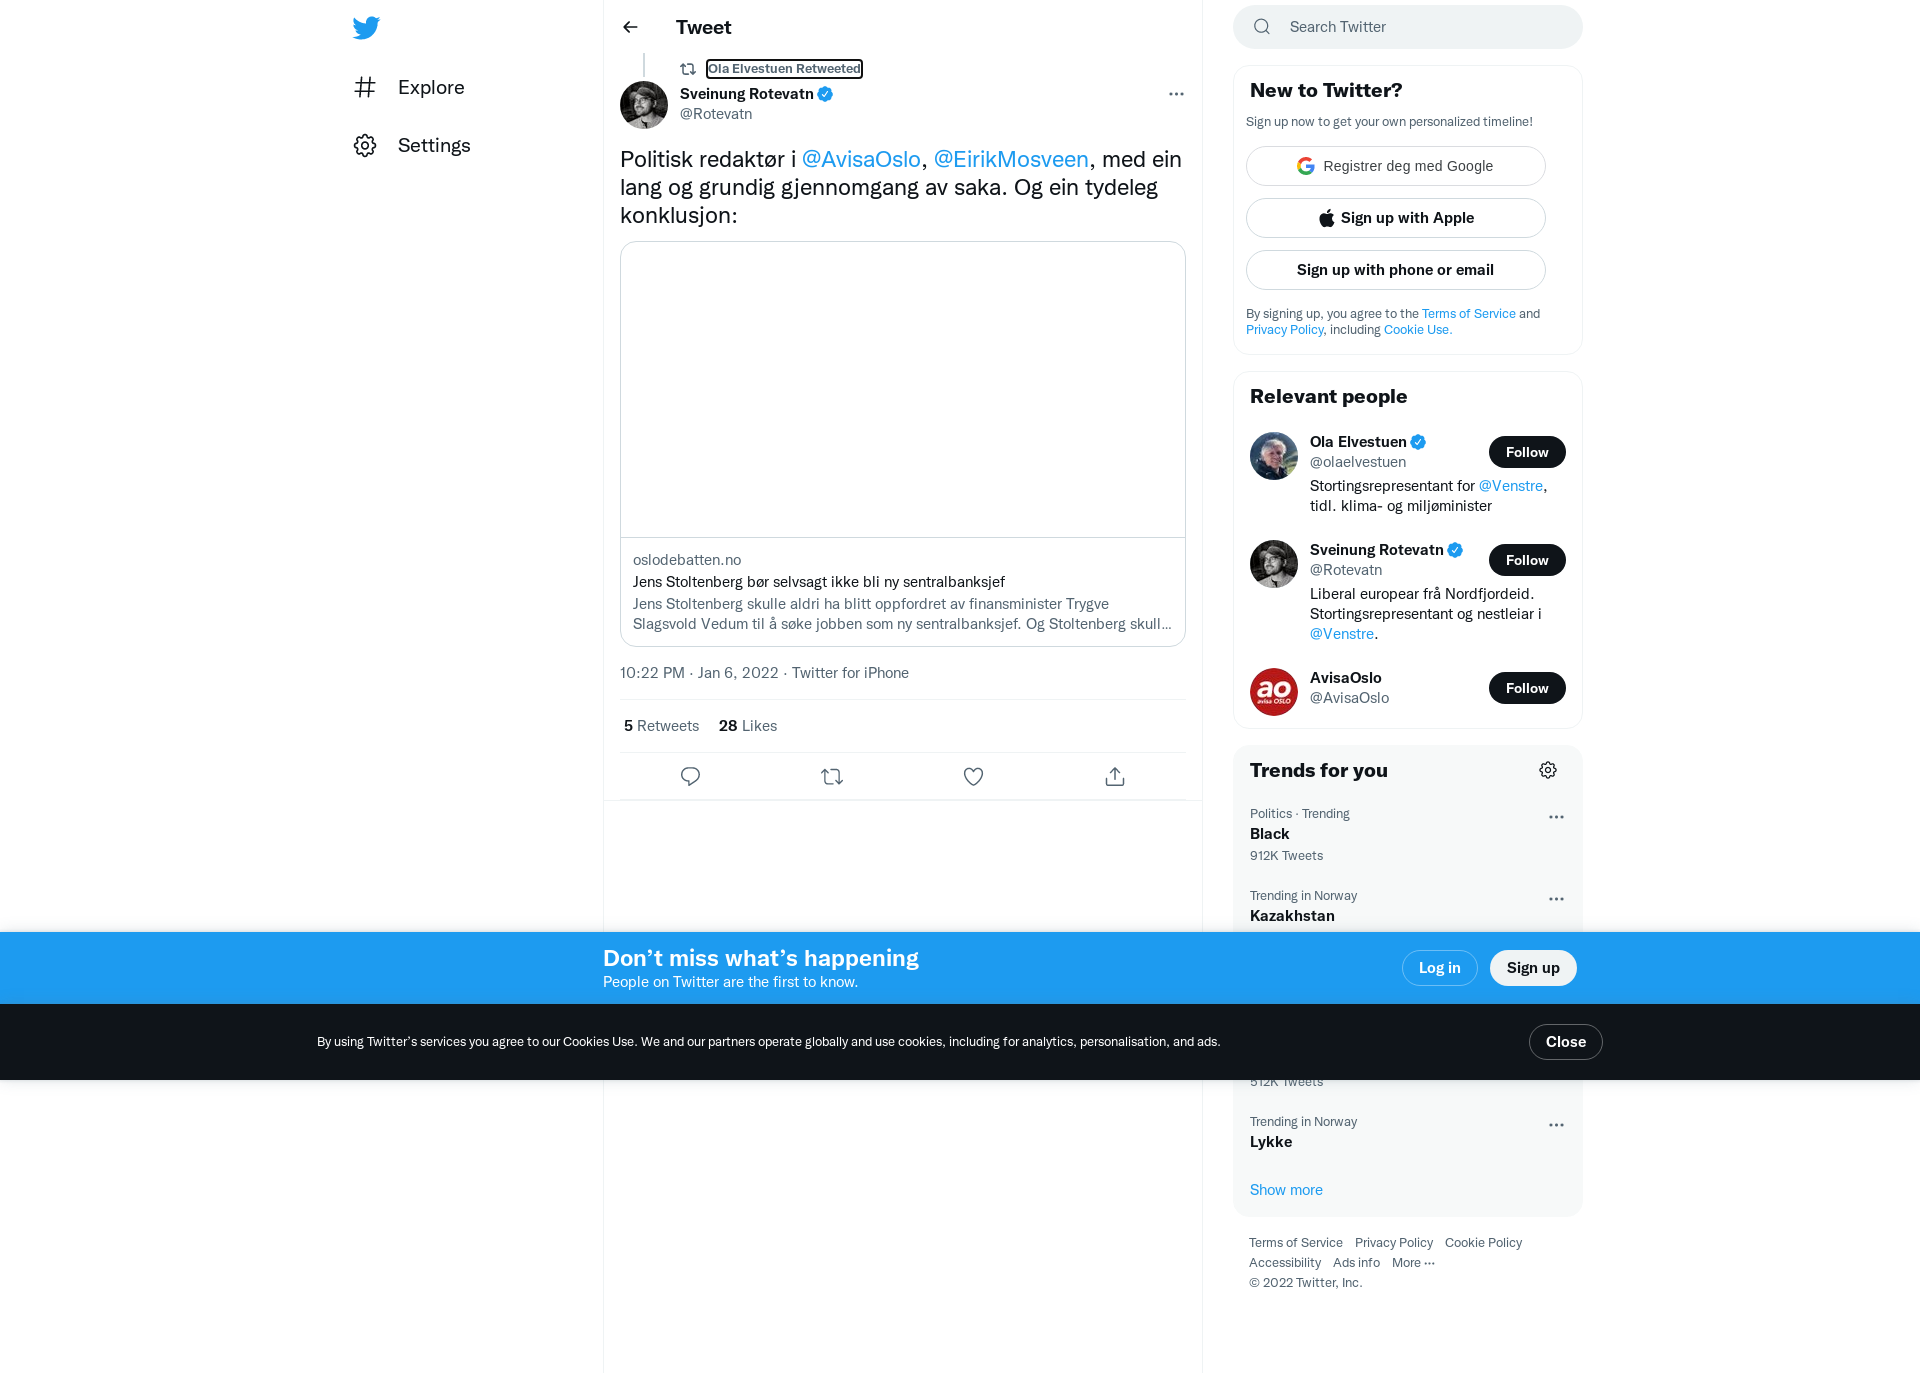Screen dimensions: 1920x1373
Task: Follow AvisaOslo account
Action: (x=1527, y=688)
